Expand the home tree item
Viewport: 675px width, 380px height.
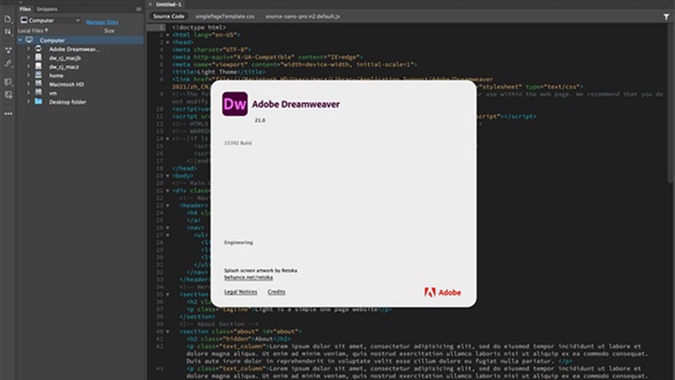(28, 75)
